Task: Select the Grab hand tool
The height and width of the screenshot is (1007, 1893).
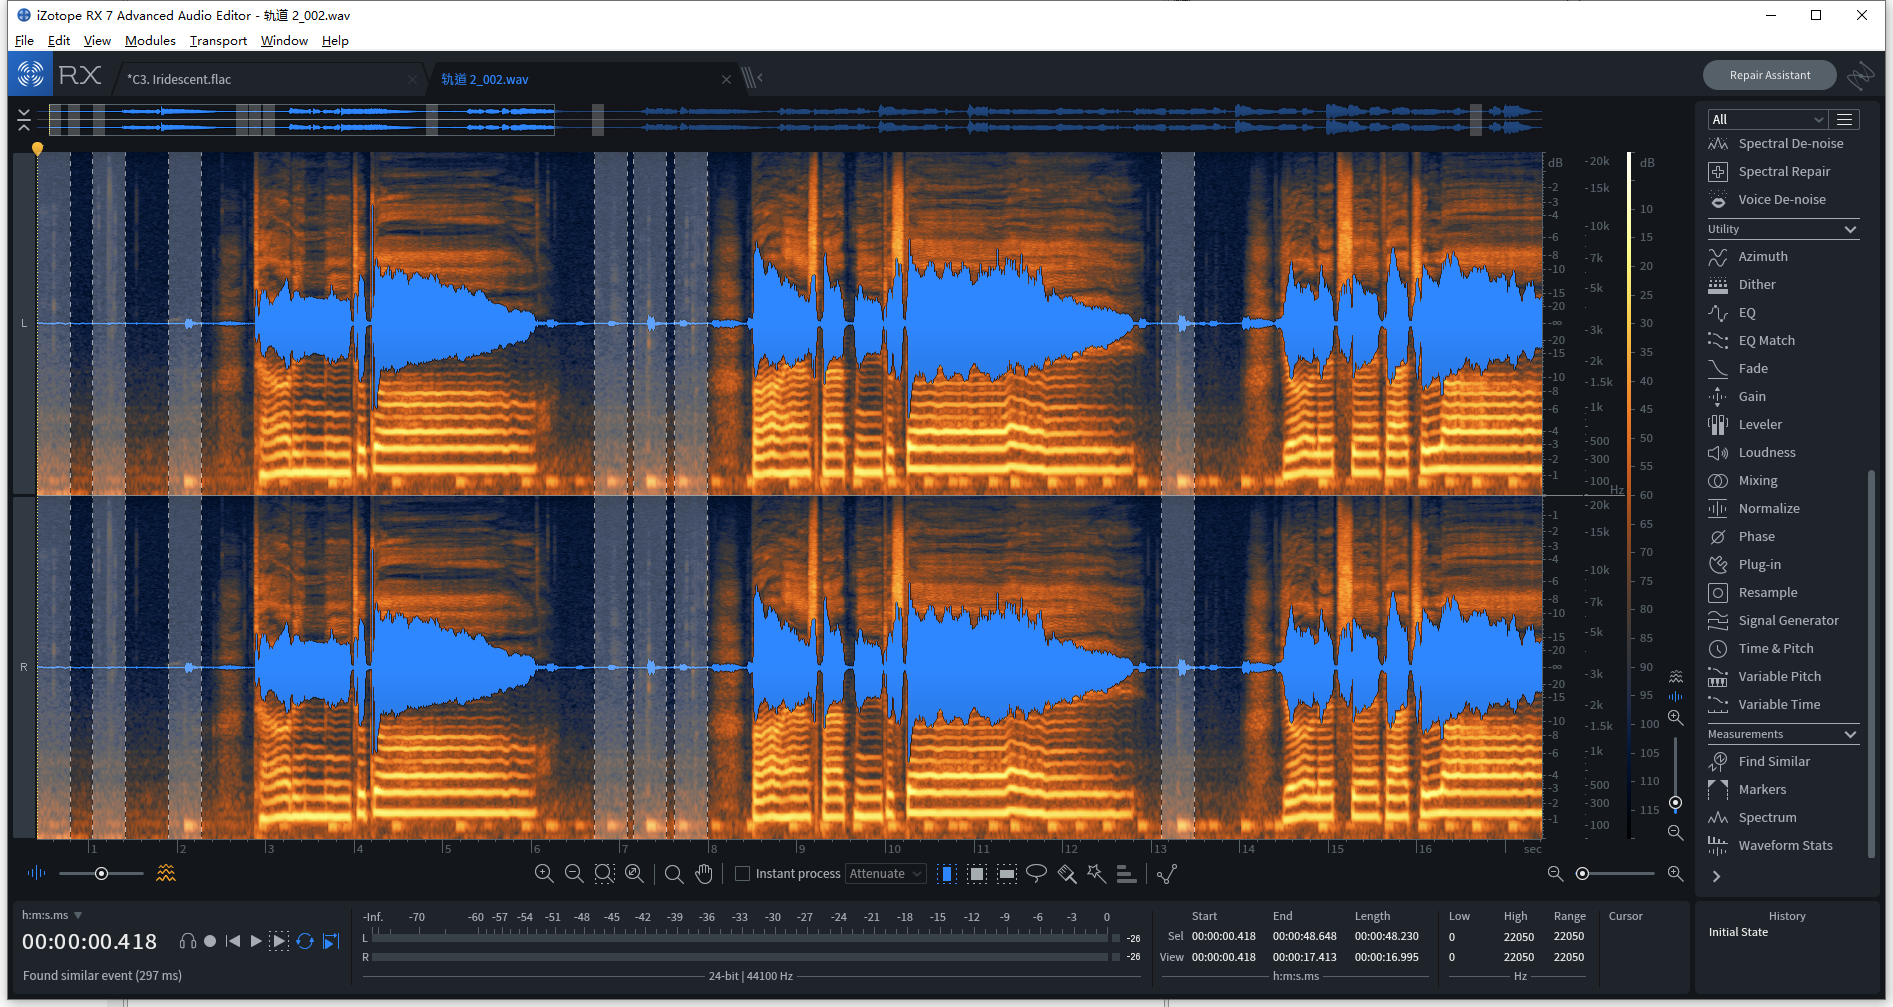Action: (704, 874)
